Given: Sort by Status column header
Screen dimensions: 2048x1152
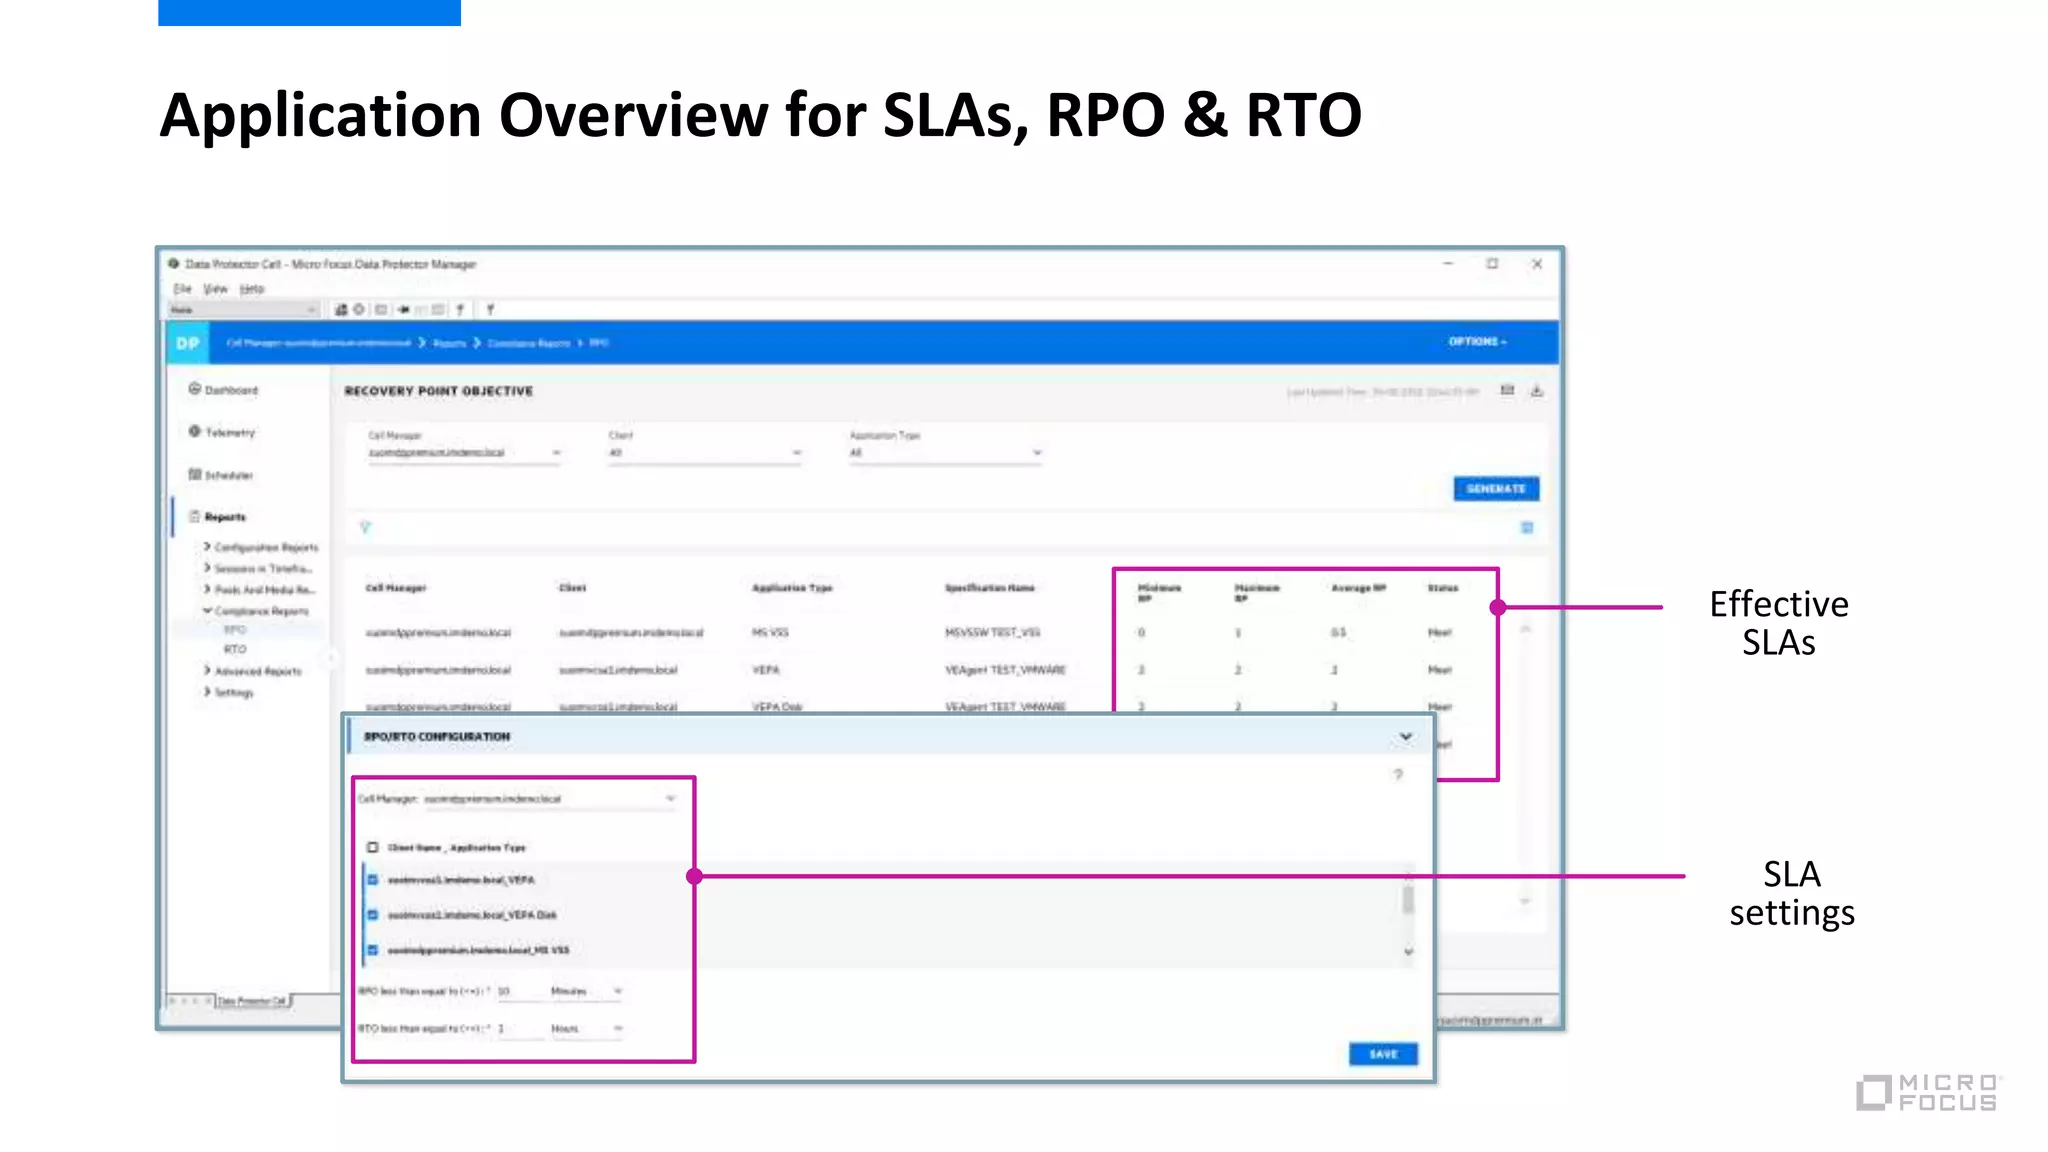Looking at the screenshot, I should (x=1443, y=588).
